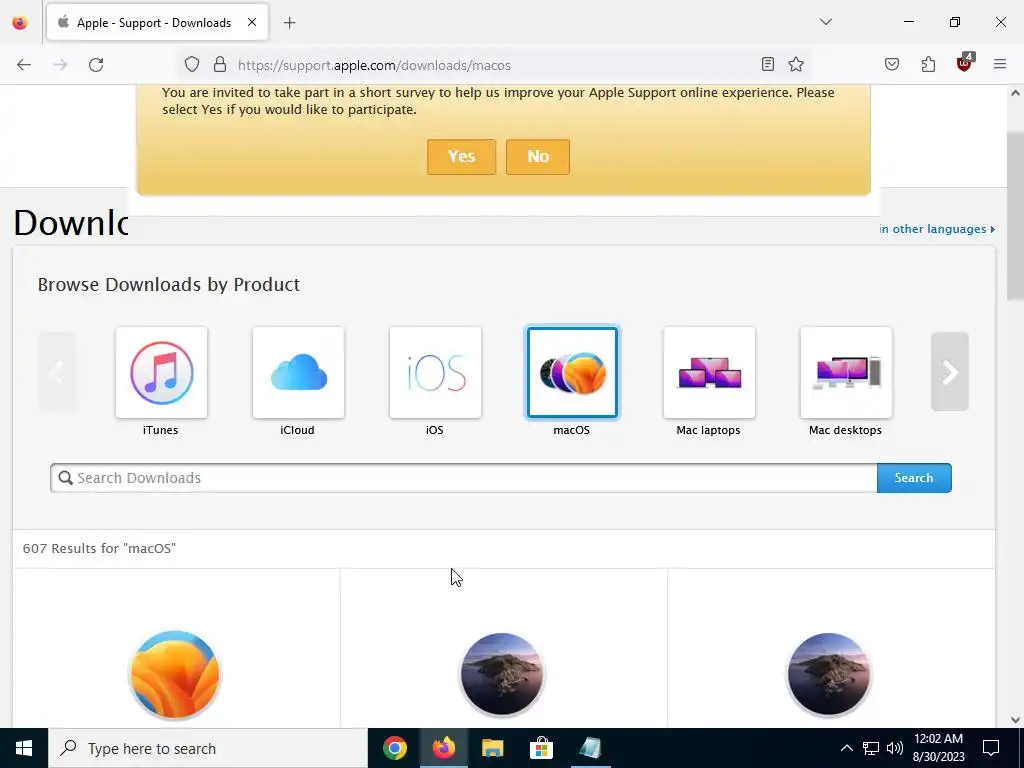This screenshot has width=1024, height=768.
Task: Open the Firefox hamburger menu
Action: tap(1000, 64)
